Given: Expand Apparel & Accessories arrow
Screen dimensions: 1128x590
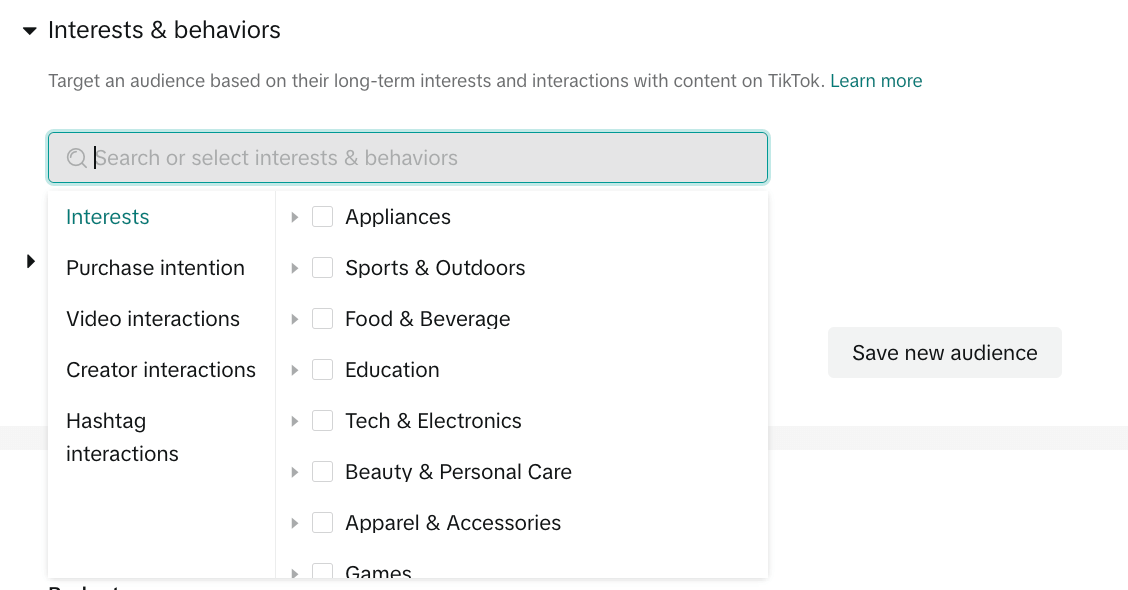Looking at the screenshot, I should [294, 524].
